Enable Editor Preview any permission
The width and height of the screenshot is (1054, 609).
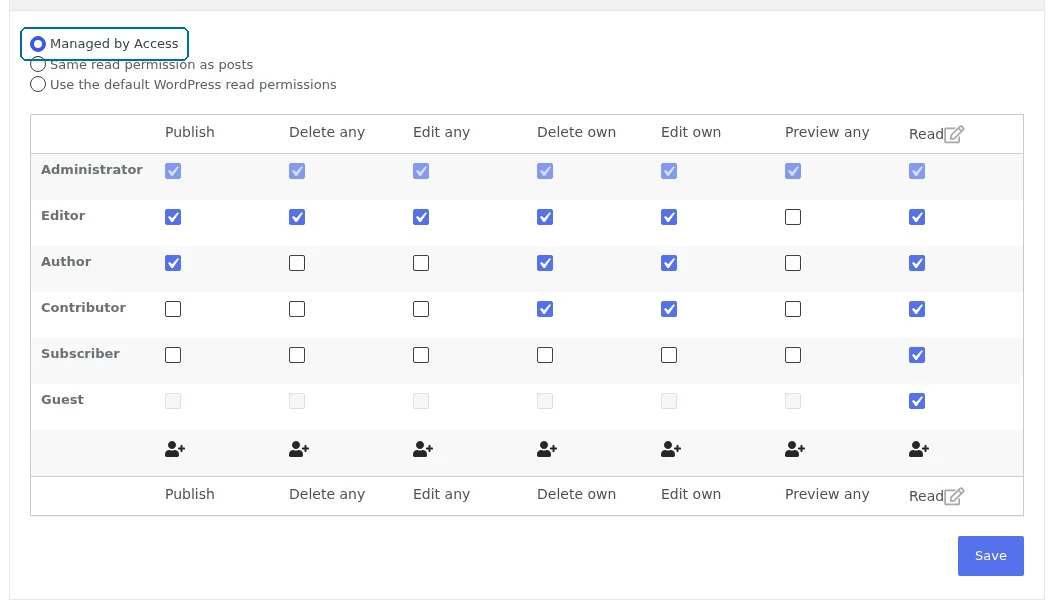(793, 217)
